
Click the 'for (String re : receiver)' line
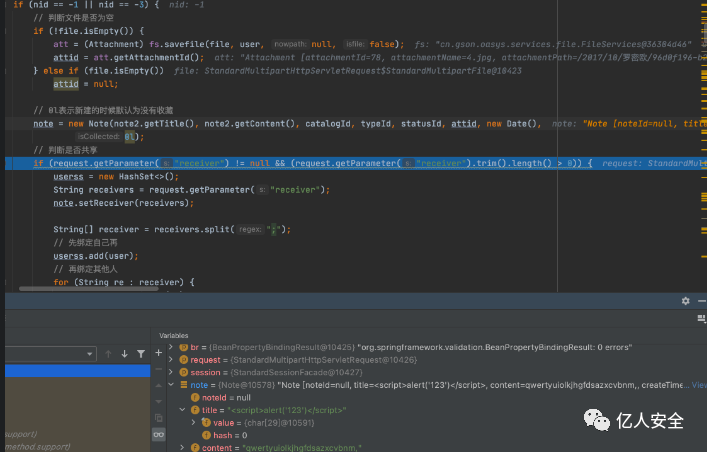coord(124,282)
